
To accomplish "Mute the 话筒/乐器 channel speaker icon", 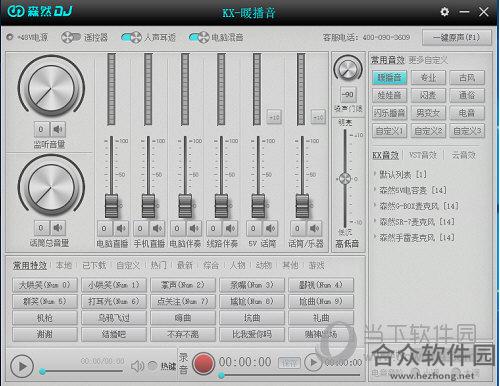I will click(x=314, y=228).
